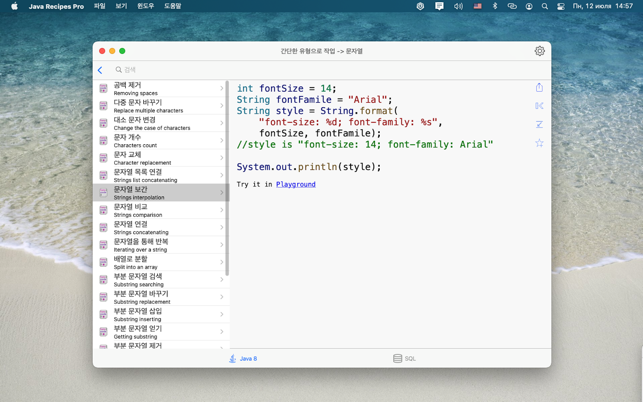Click the magnifier icon in search bar
Screen dimensions: 643x402
pos(119,70)
